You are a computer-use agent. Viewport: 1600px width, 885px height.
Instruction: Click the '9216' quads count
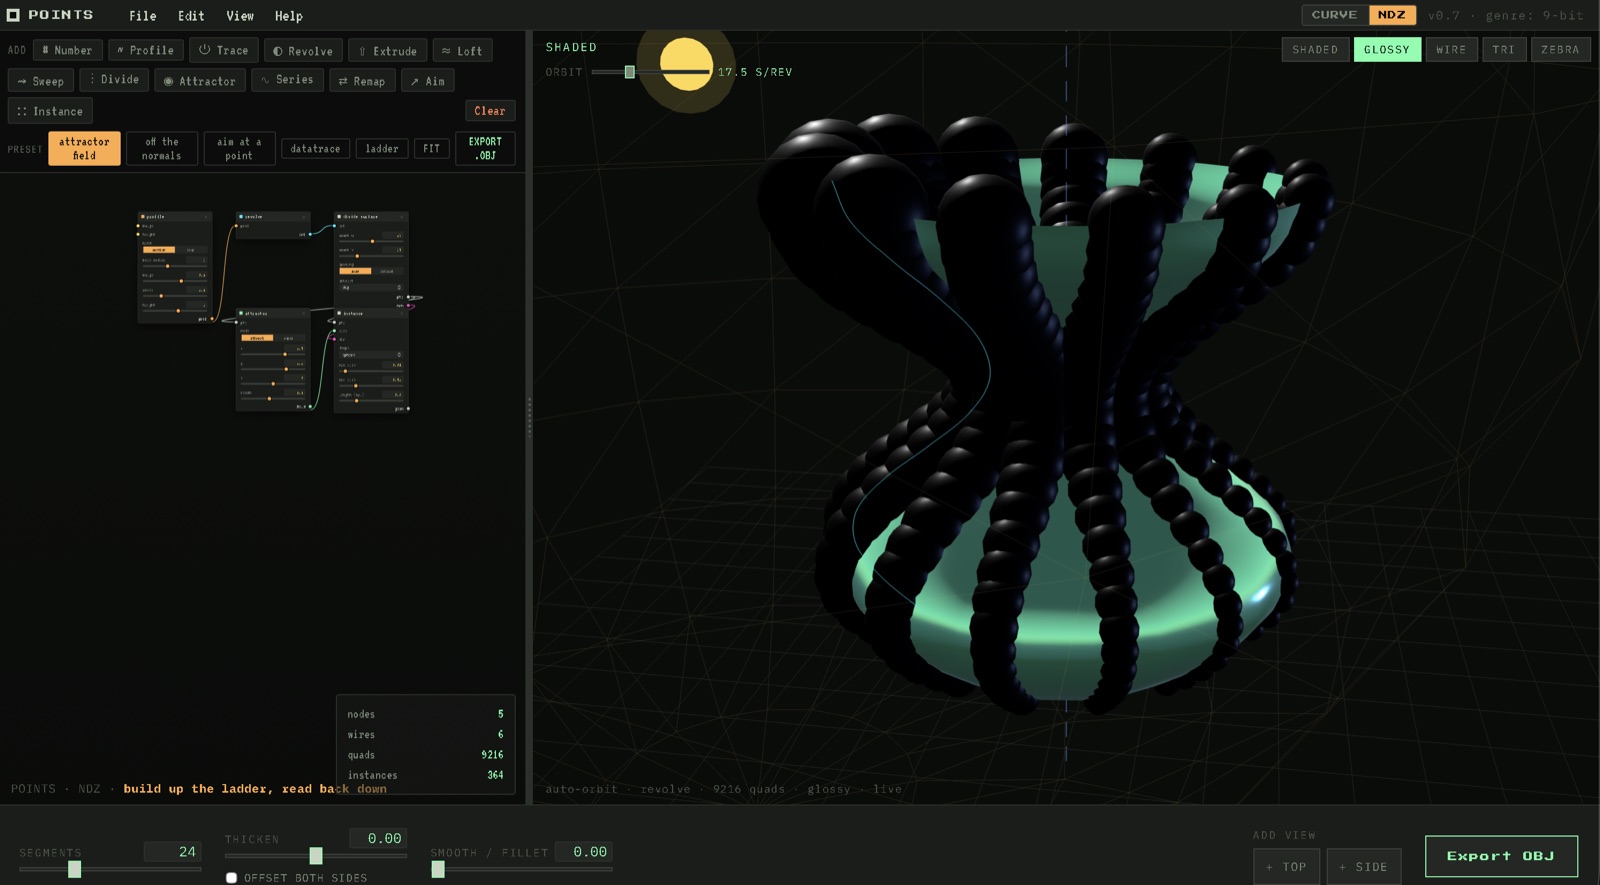coord(492,755)
